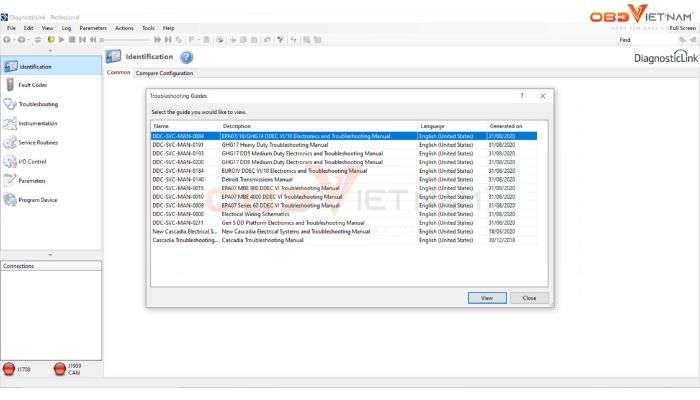The height and width of the screenshot is (400, 700).
Task: Click the J1939 CAN red connection indicator
Action: click(x=59, y=369)
